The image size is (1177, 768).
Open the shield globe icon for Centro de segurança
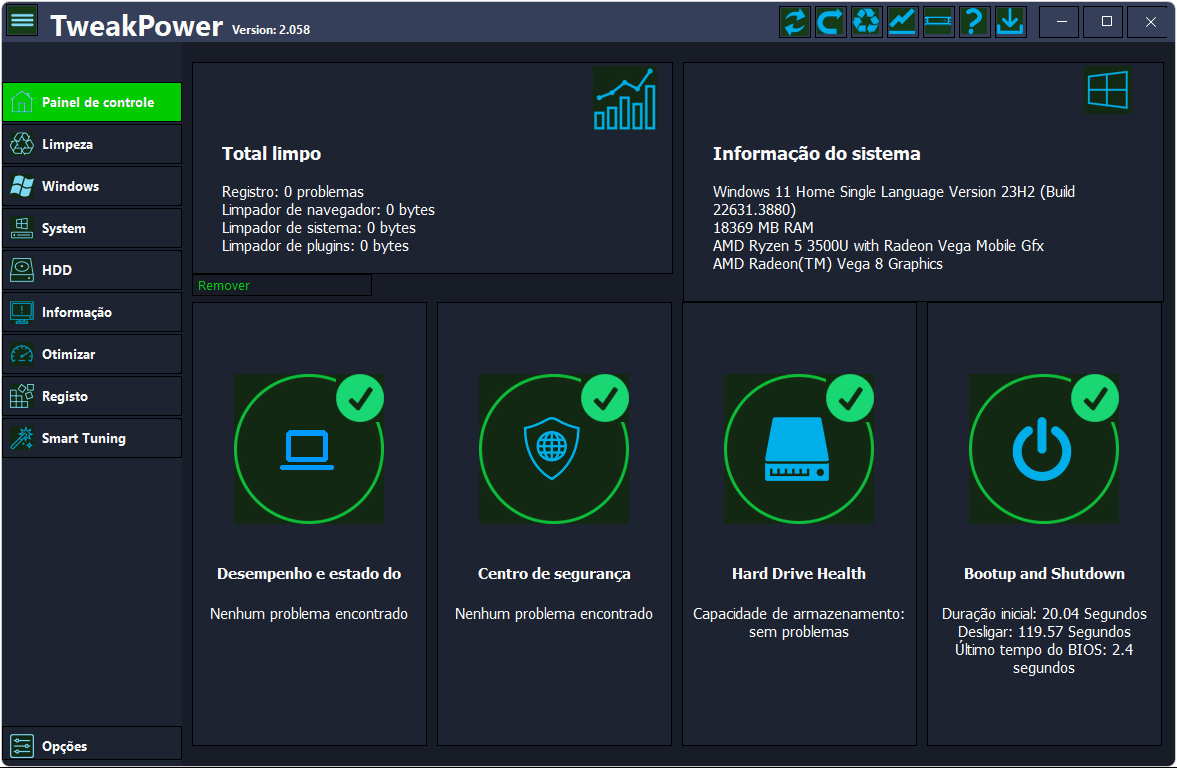[554, 449]
